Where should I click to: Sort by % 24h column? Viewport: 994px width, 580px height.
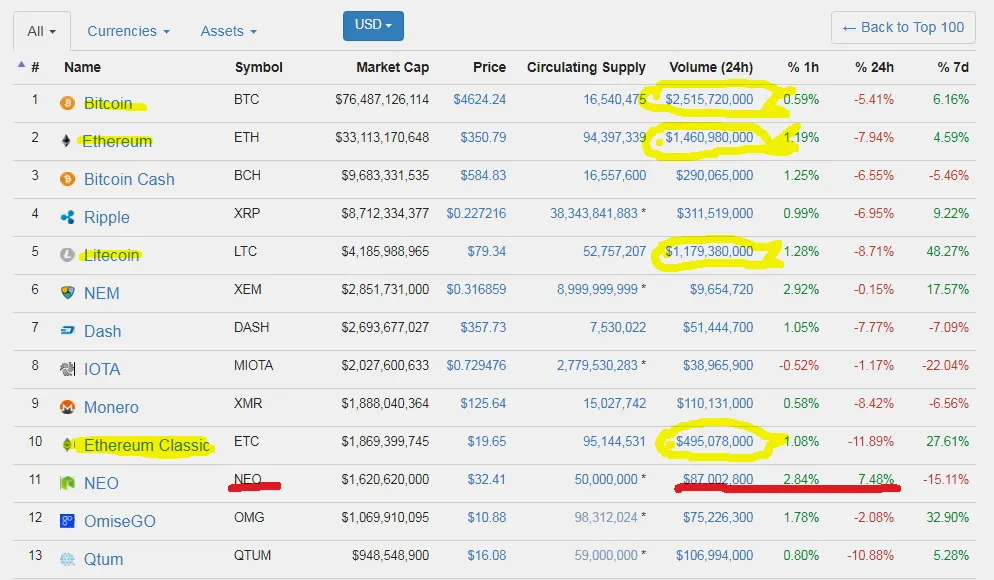coord(874,67)
